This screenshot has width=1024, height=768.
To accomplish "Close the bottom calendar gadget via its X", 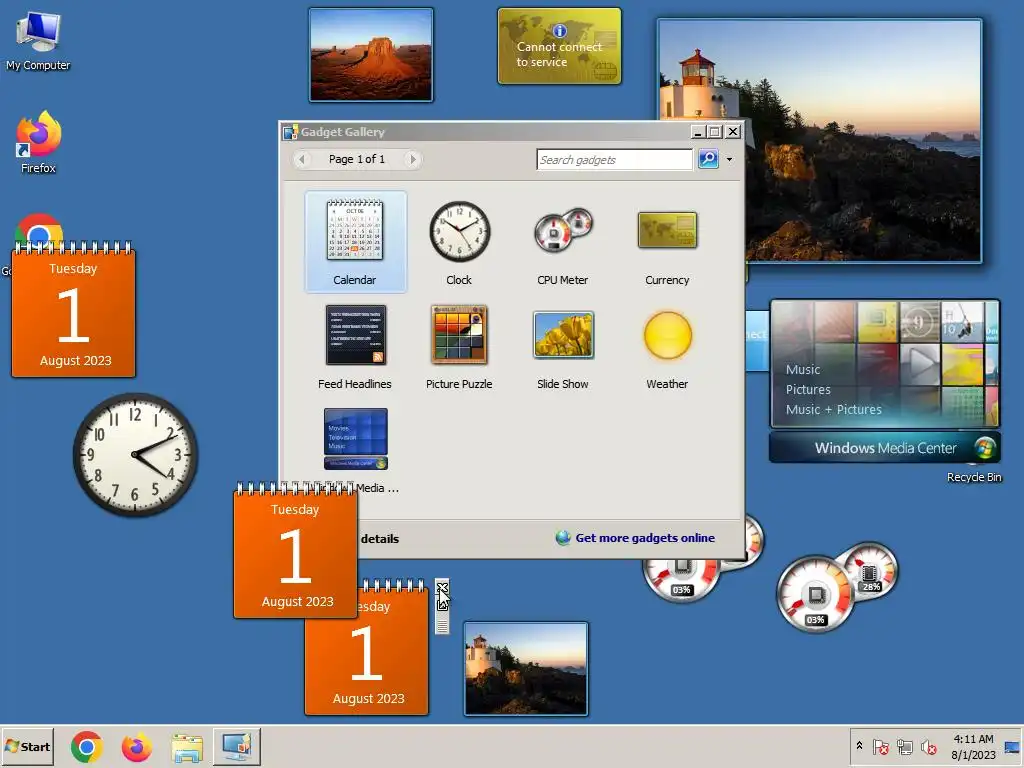I will click(x=442, y=586).
